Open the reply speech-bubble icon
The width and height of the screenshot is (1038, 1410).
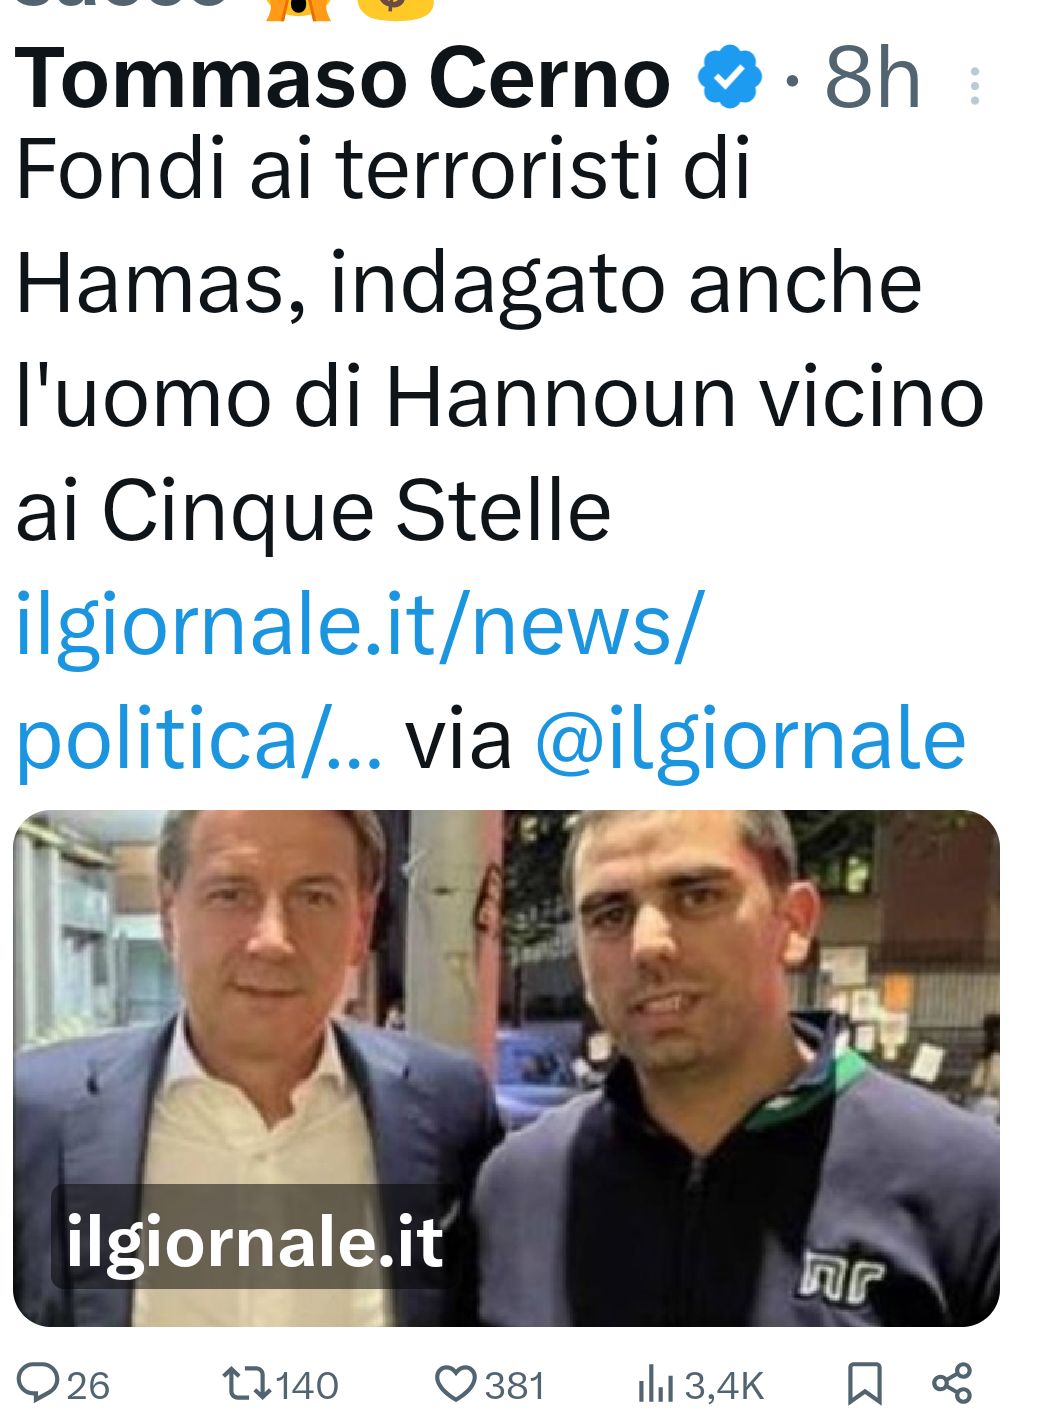pyautogui.click(x=39, y=1383)
